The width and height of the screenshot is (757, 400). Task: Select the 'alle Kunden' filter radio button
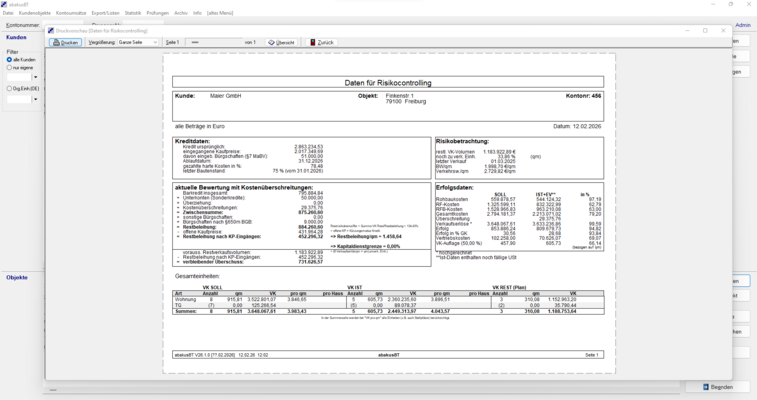[9, 59]
